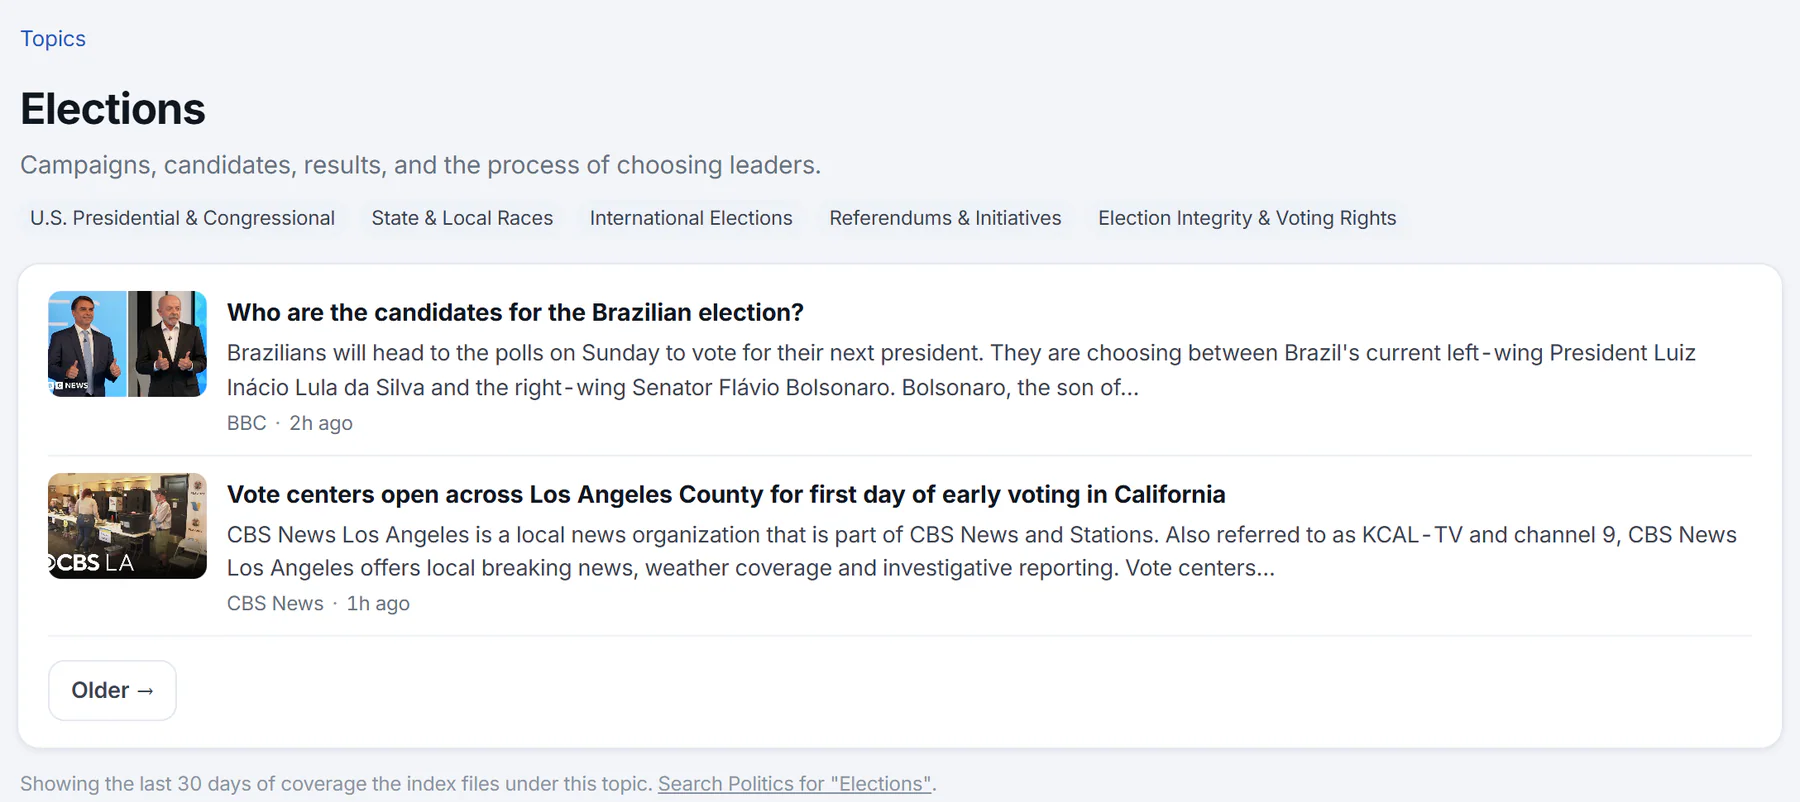1800x802 pixels.
Task: Click the BBC source label
Action: 246,423
